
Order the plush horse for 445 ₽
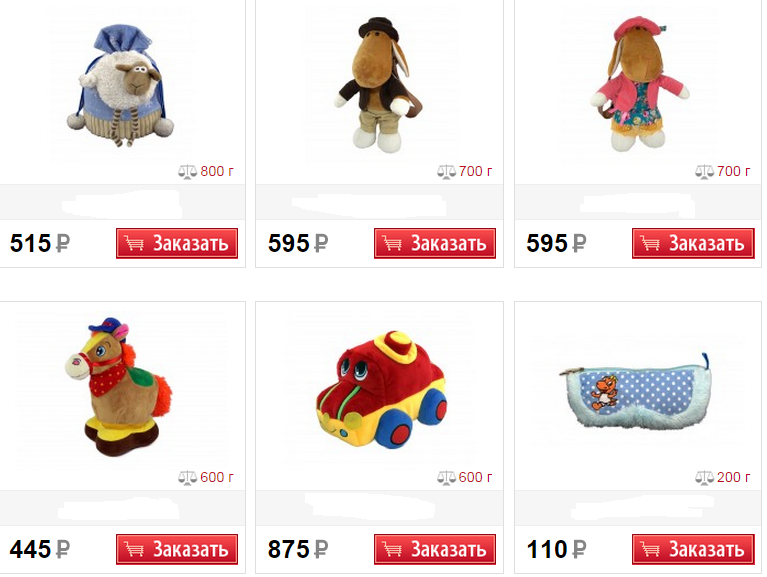click(177, 549)
